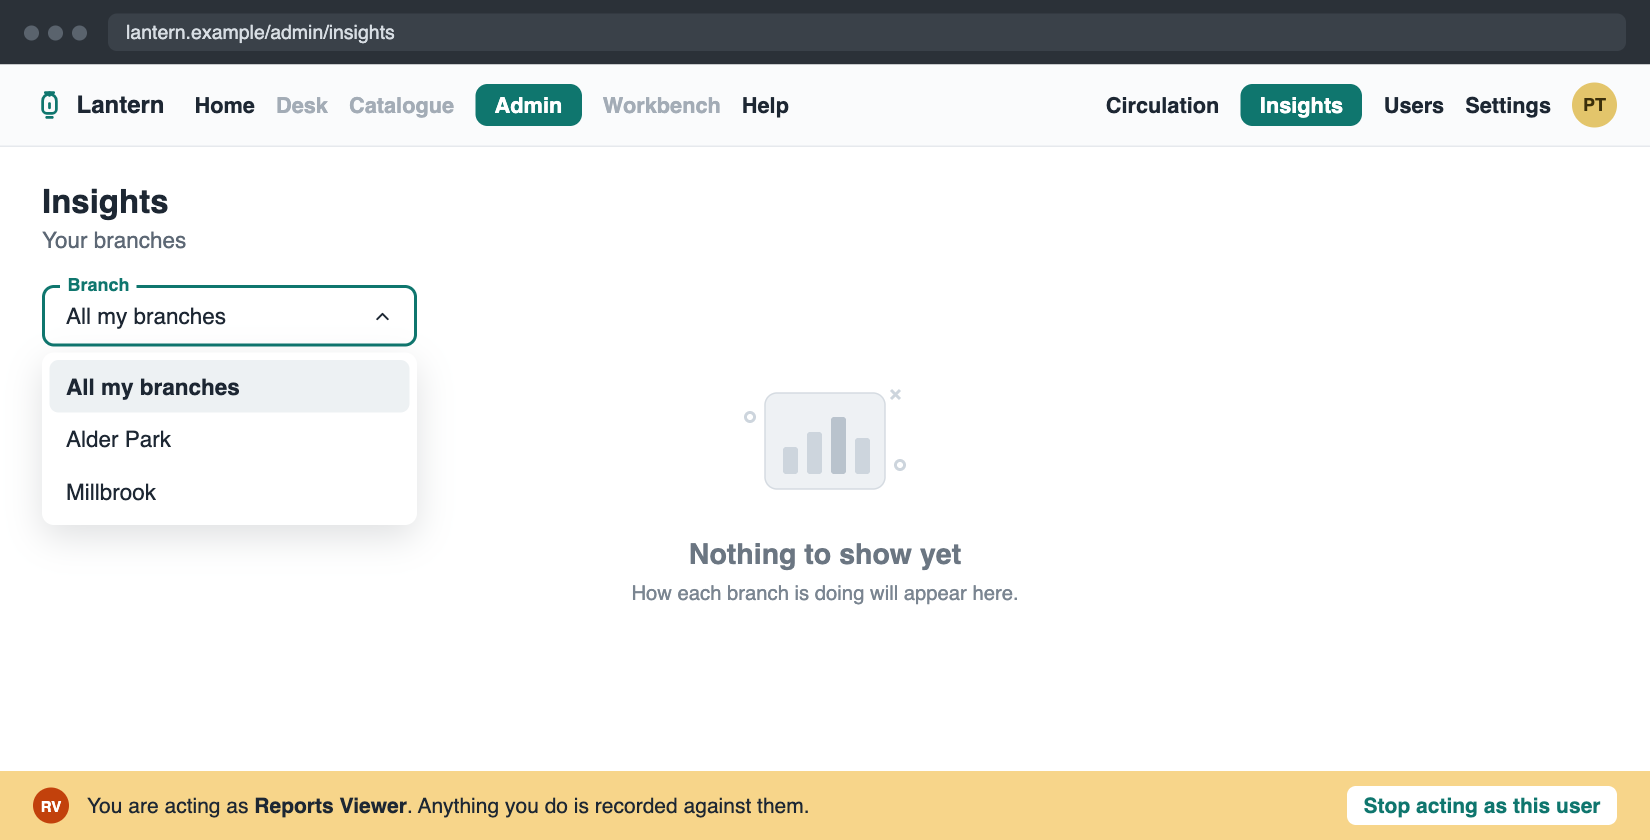Click the 'Your branches' subtitle
This screenshot has width=1650, height=840.
(114, 240)
